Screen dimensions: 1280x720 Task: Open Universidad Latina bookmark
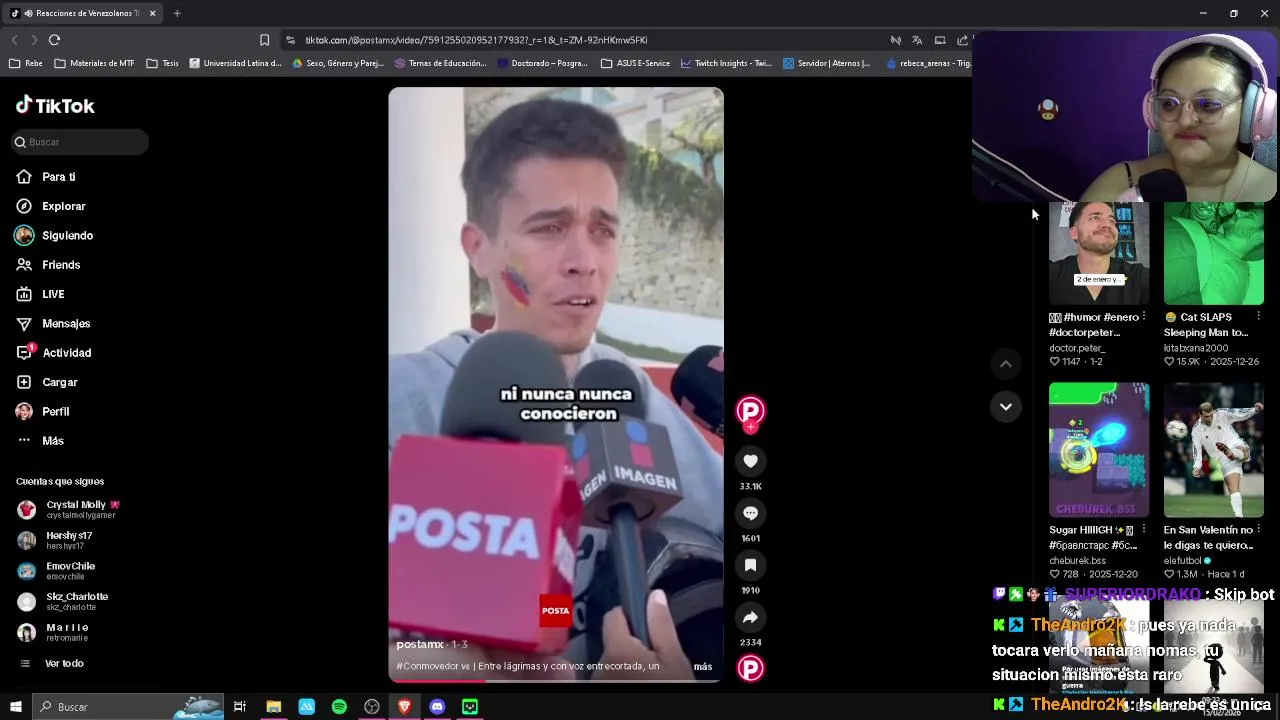[235, 63]
